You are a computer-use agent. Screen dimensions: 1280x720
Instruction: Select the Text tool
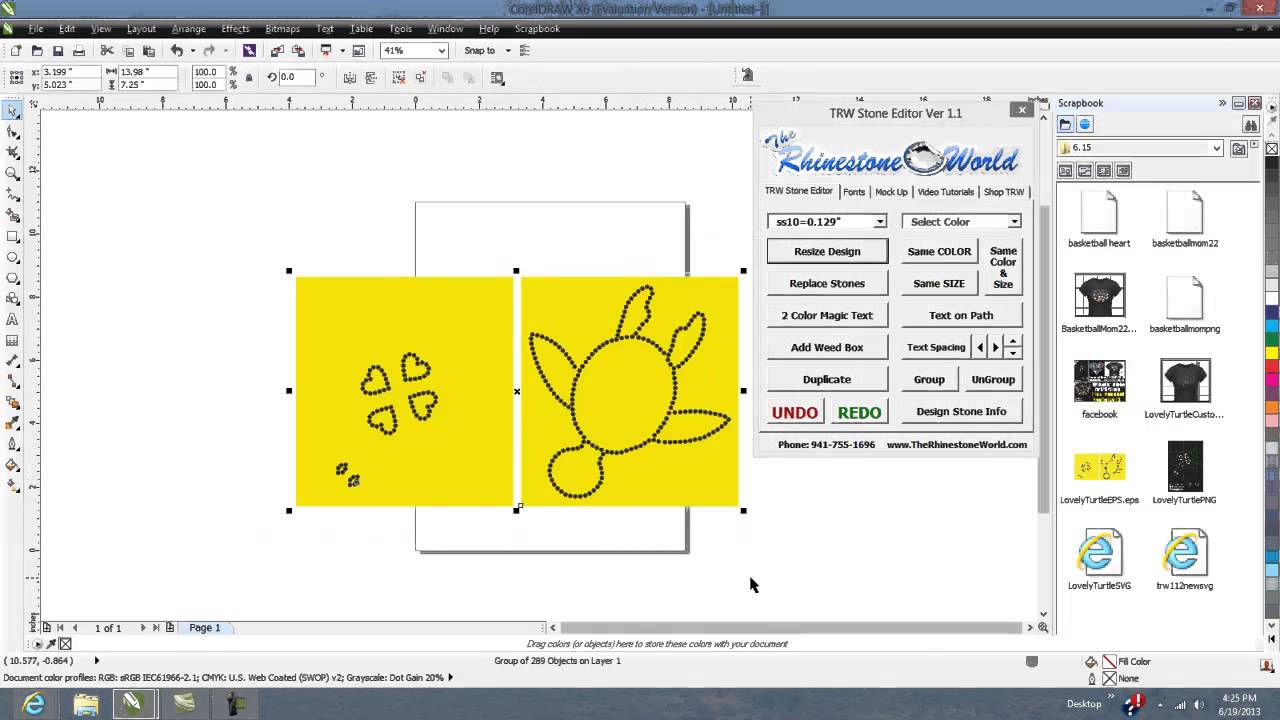click(13, 320)
